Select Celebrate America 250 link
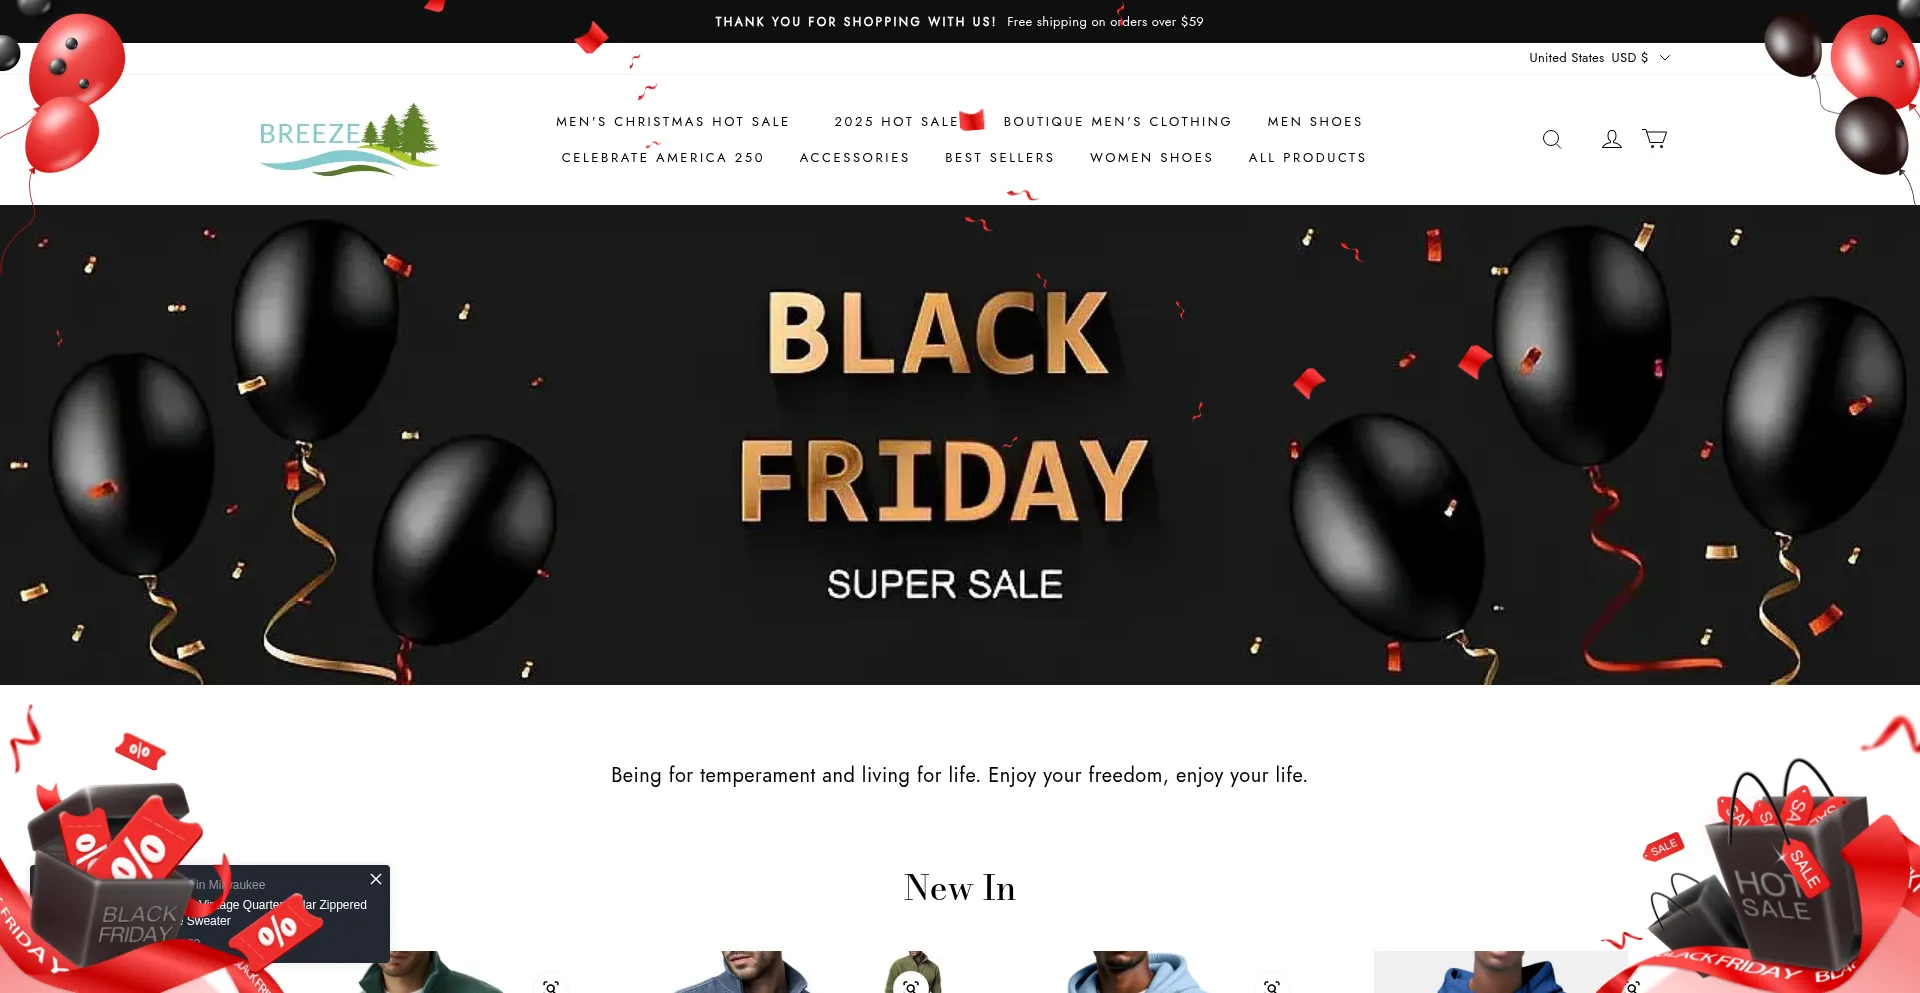The height and width of the screenshot is (993, 1920). click(663, 158)
